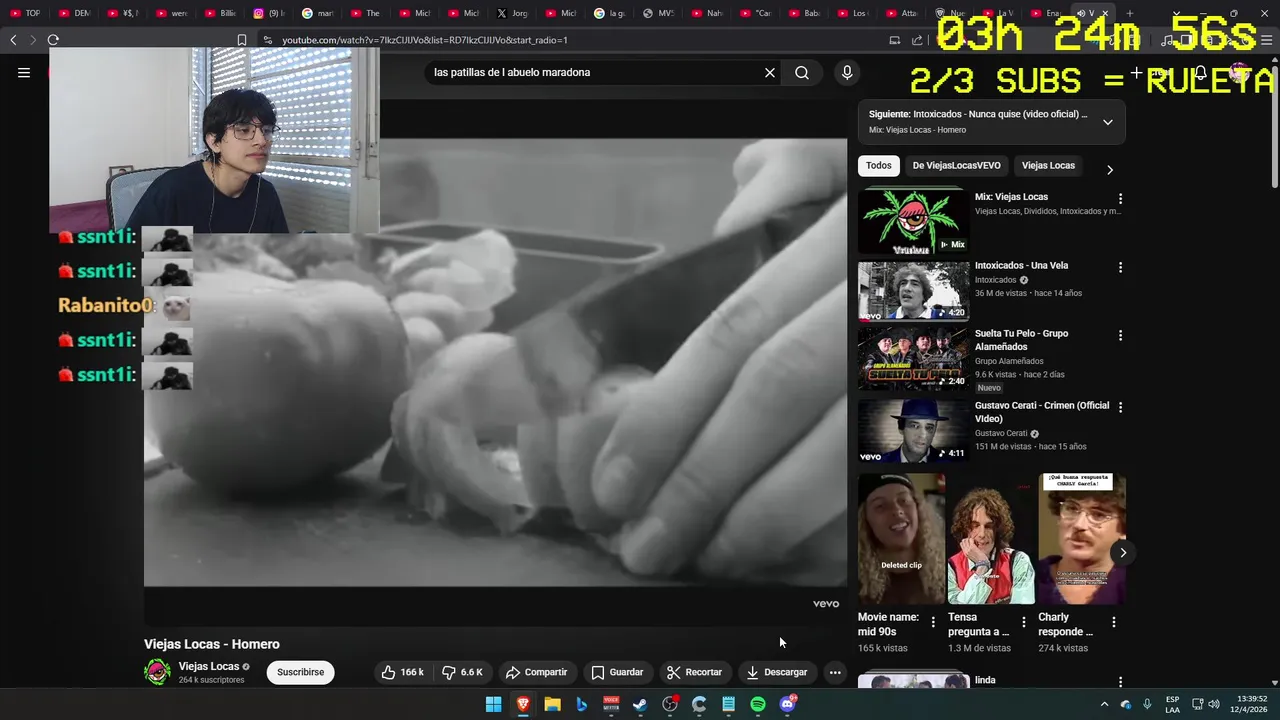The height and width of the screenshot is (720, 1280).
Task: Open the clock showing 13:39:52
Action: (x=1248, y=704)
